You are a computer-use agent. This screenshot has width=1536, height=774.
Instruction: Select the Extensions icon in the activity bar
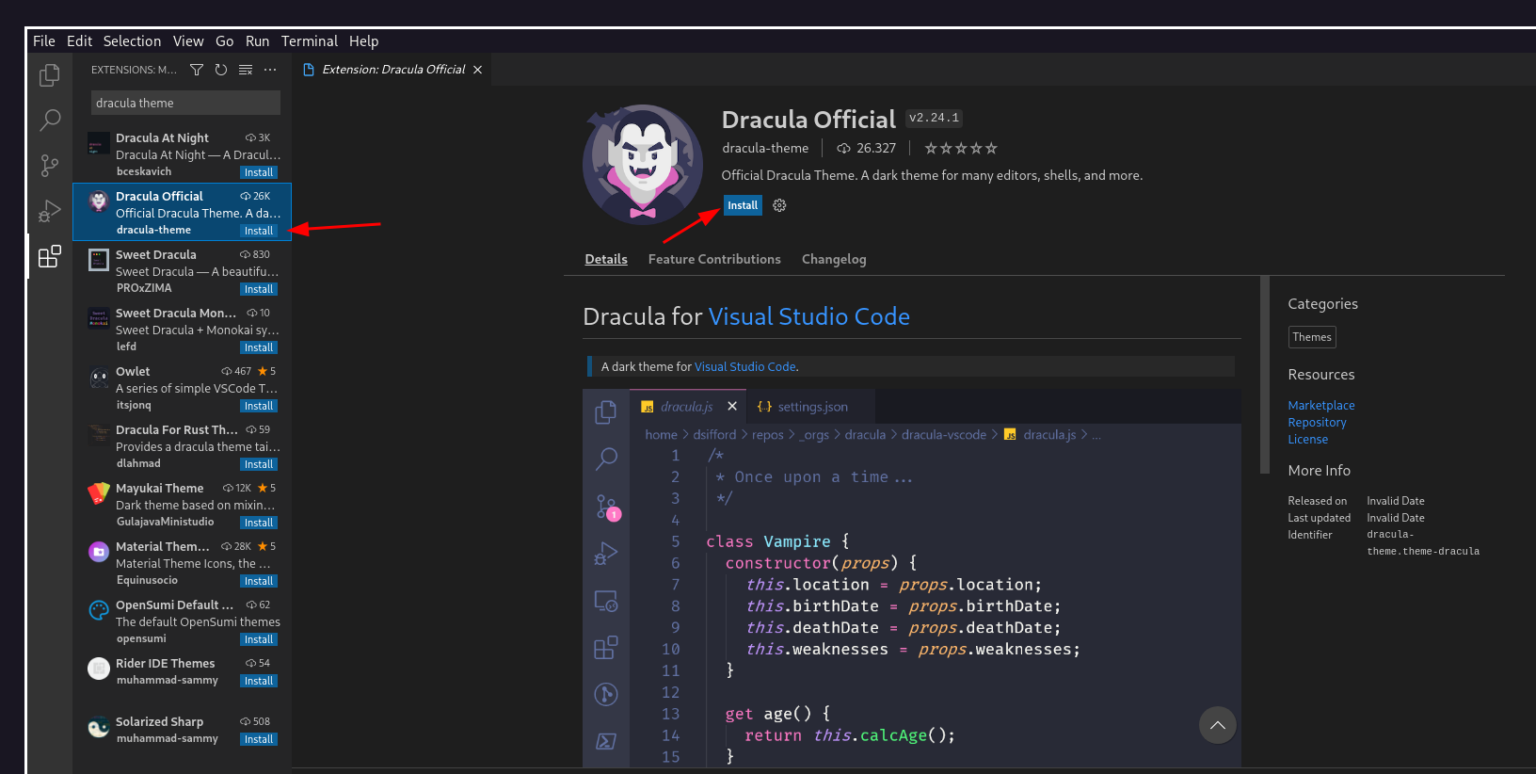click(49, 255)
